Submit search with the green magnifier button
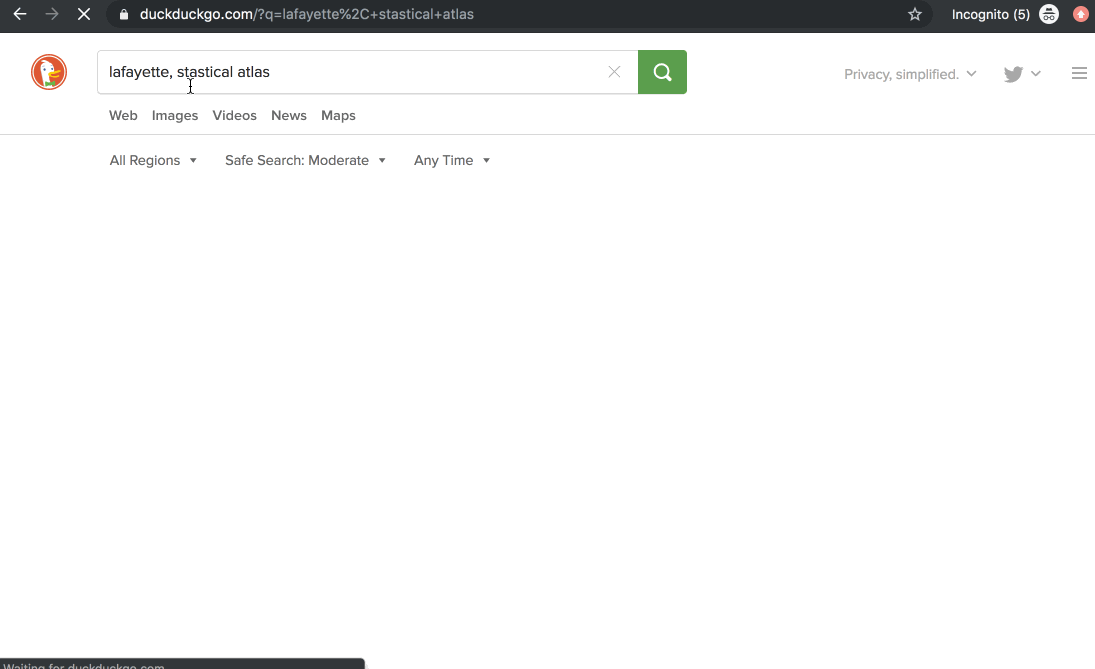The image size is (1095, 669). pos(662,72)
